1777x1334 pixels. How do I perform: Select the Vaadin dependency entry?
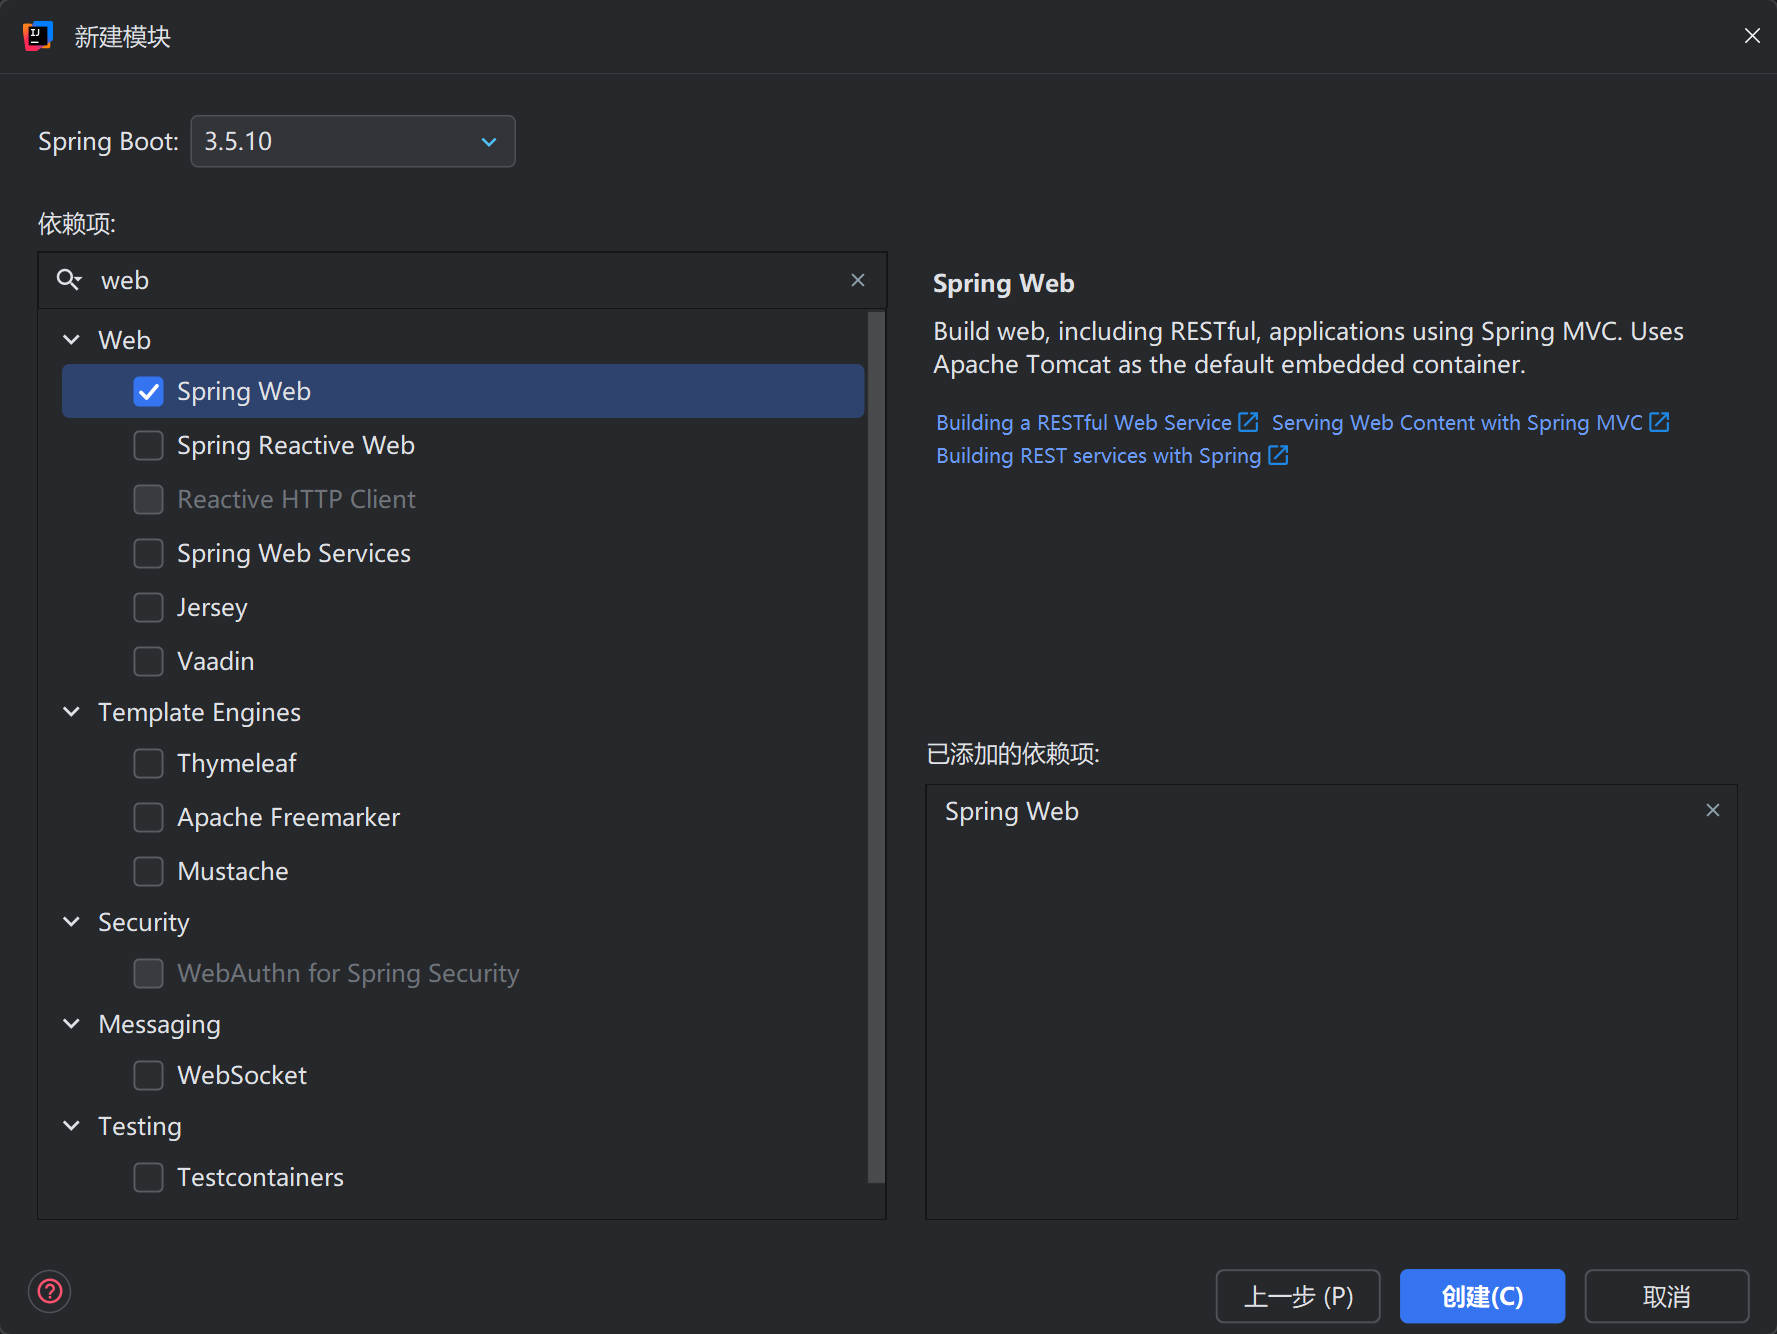click(215, 661)
